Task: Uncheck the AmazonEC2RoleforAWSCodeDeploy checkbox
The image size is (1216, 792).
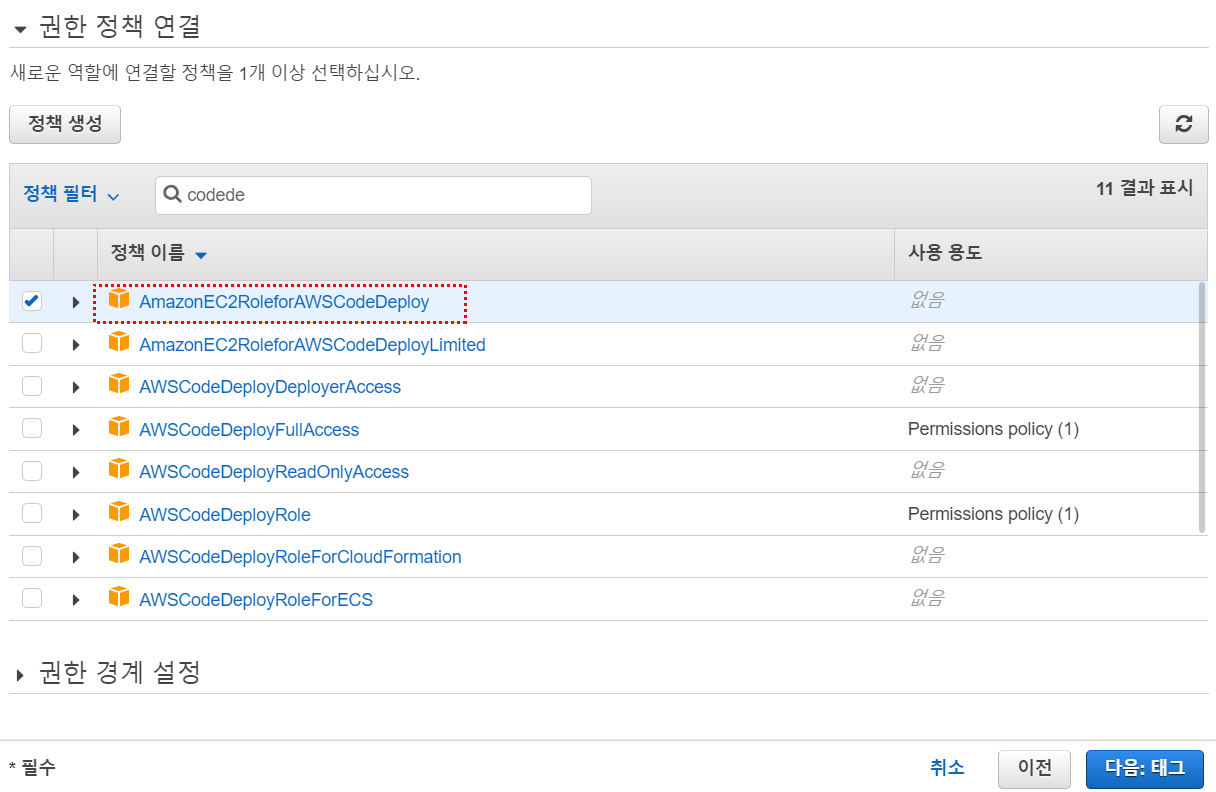Action: [x=32, y=301]
